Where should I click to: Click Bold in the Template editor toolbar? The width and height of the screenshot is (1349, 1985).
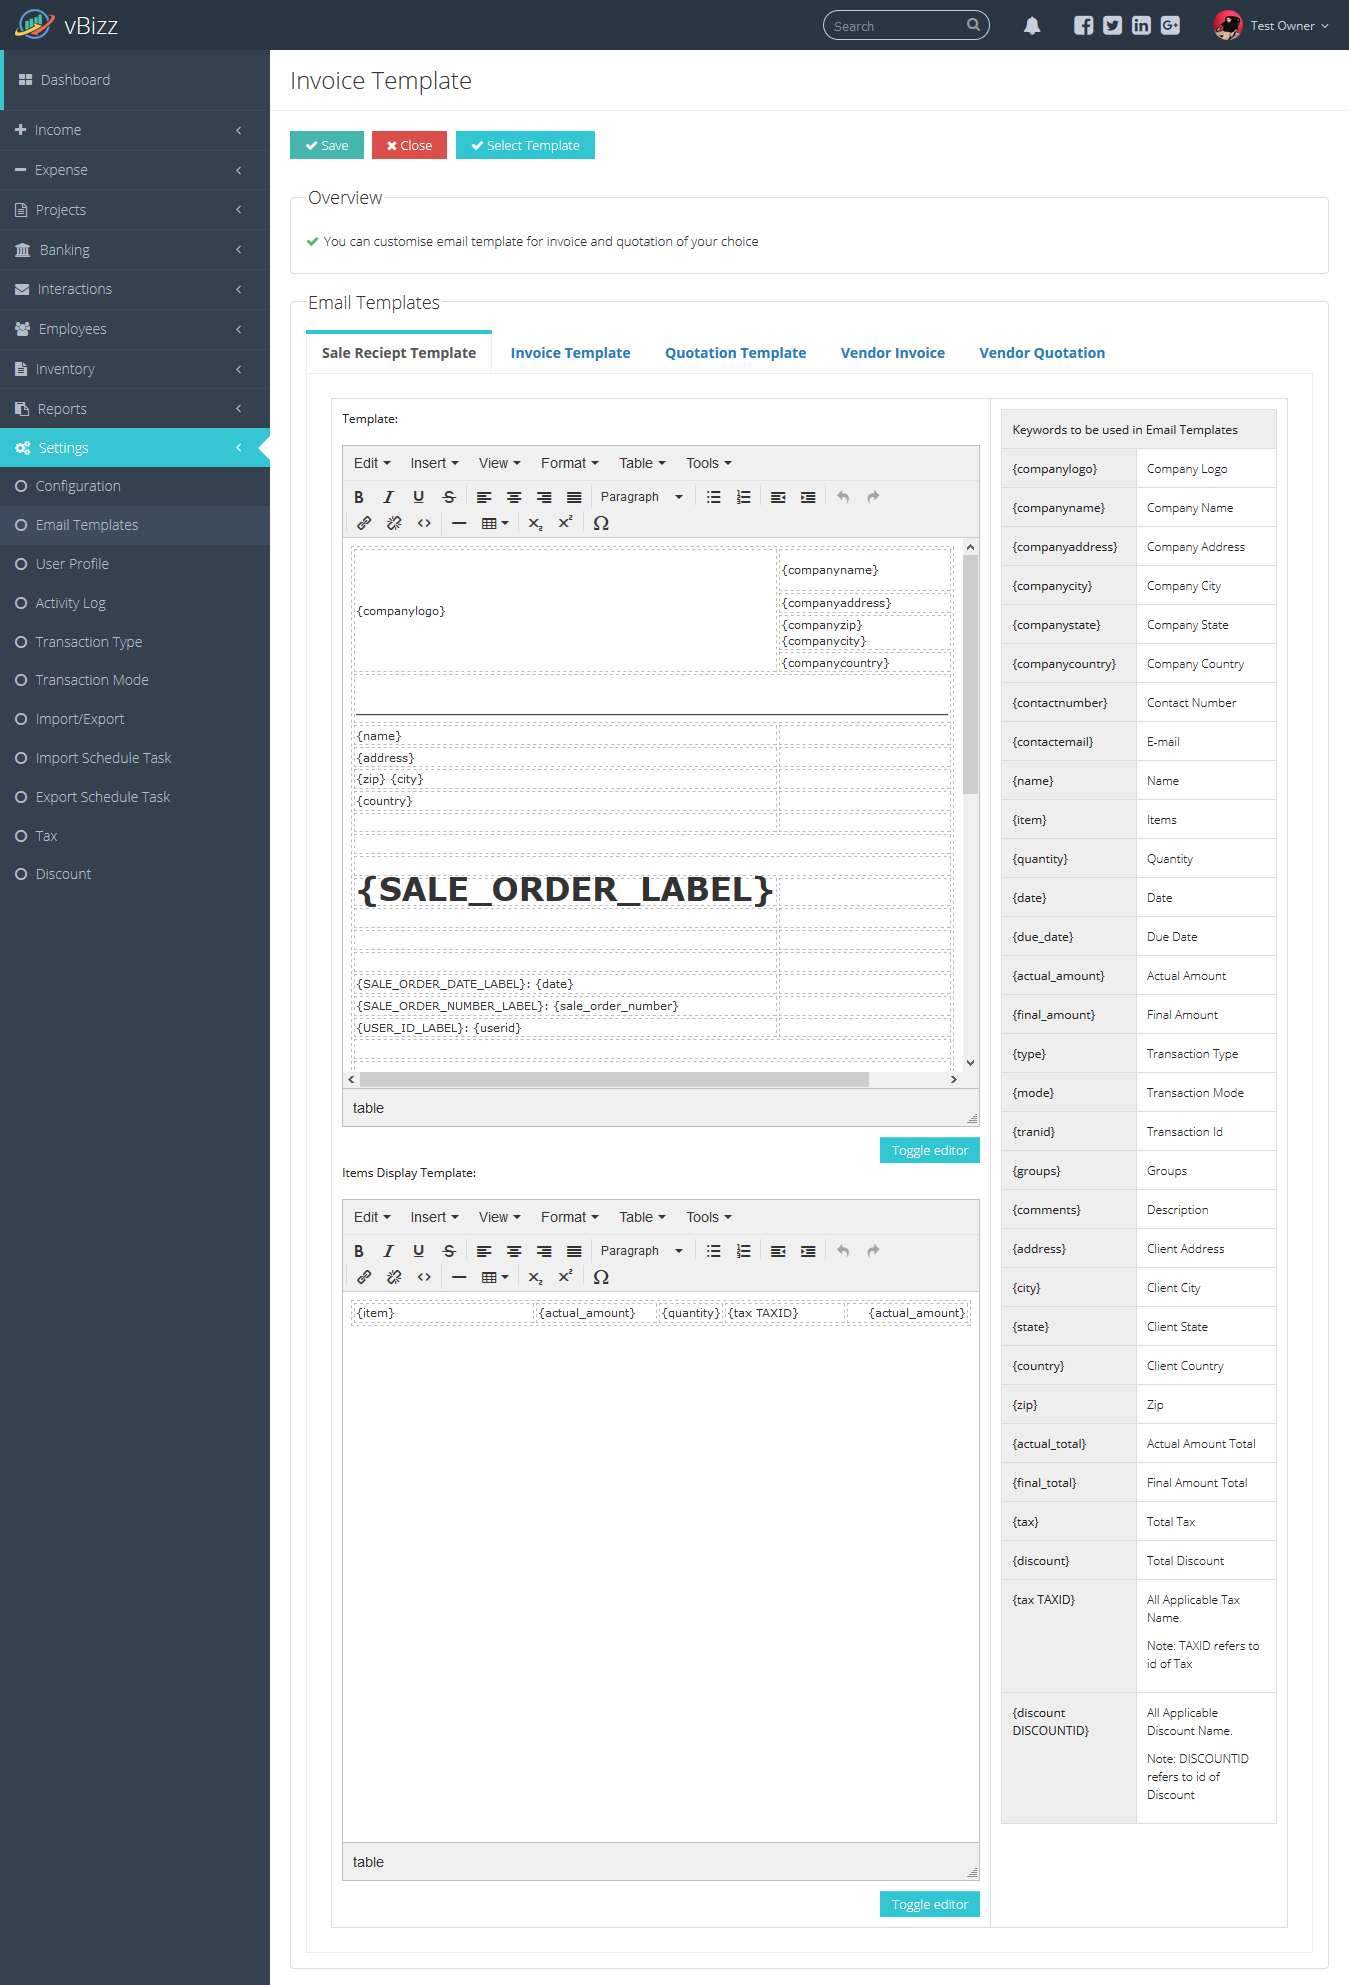tap(359, 497)
